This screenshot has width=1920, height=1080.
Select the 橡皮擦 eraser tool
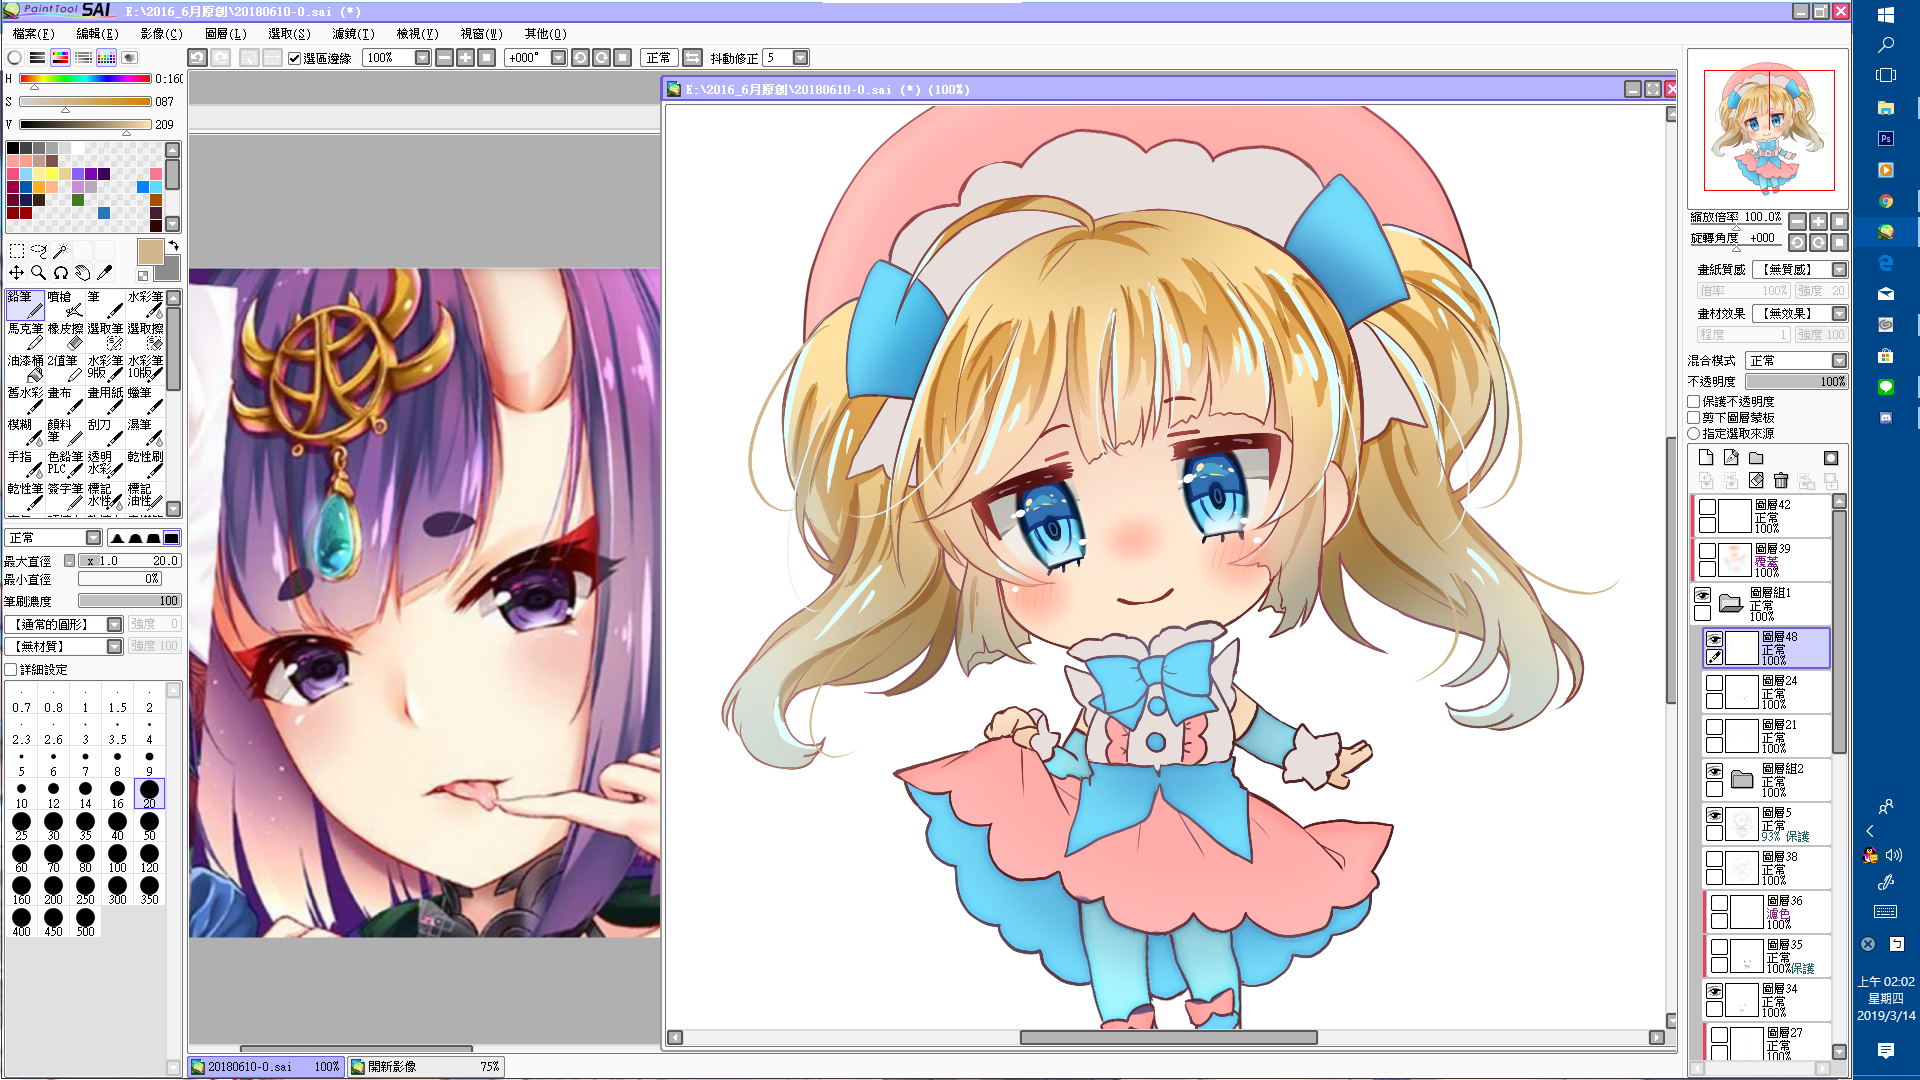point(65,336)
